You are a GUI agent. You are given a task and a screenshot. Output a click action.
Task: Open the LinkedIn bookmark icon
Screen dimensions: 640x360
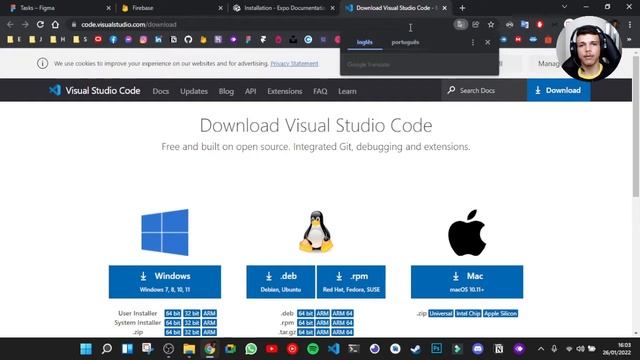coord(158,40)
